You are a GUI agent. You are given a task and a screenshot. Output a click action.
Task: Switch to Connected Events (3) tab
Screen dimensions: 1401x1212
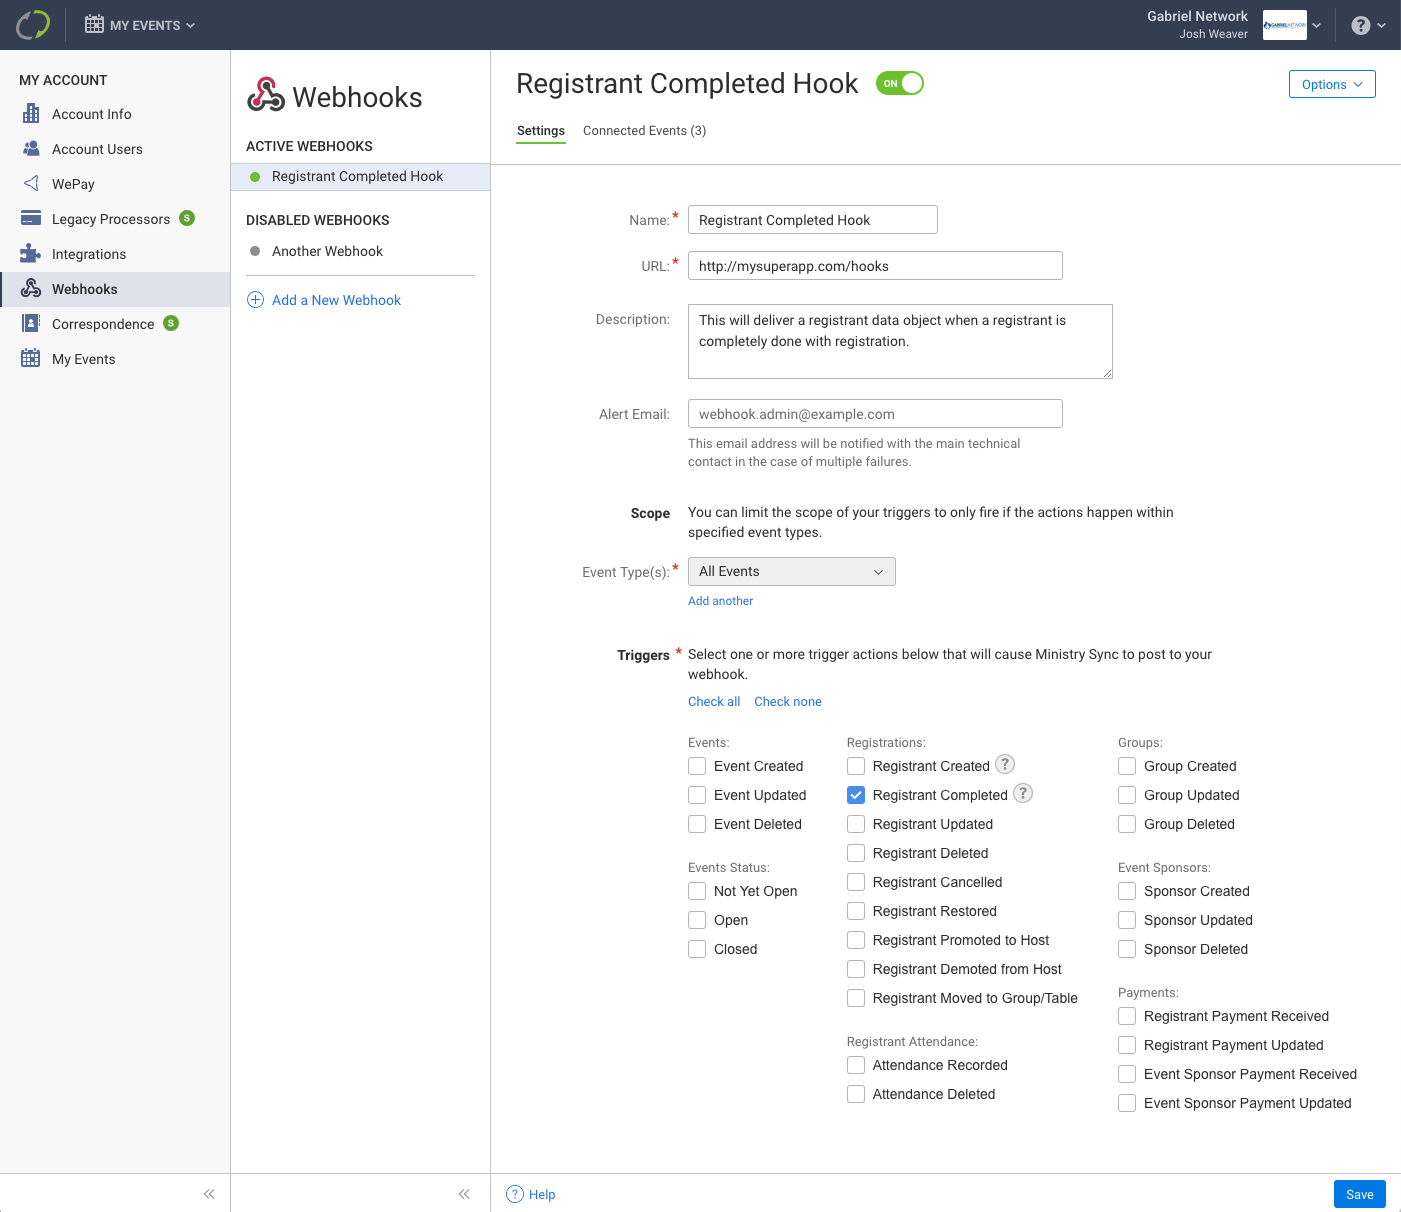(x=645, y=131)
